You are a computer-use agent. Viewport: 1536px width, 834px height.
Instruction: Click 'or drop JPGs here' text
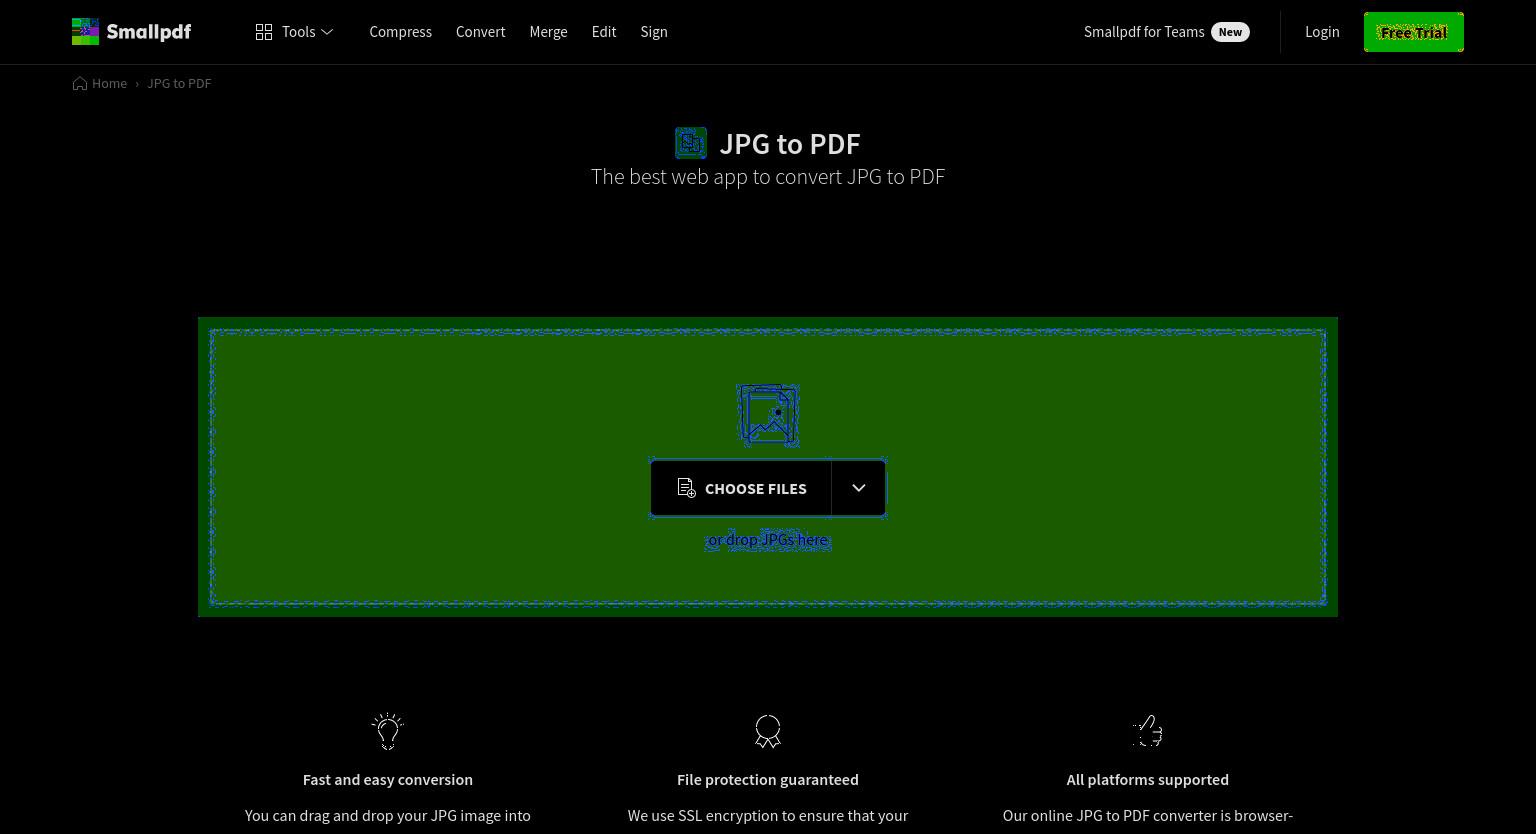coord(768,540)
